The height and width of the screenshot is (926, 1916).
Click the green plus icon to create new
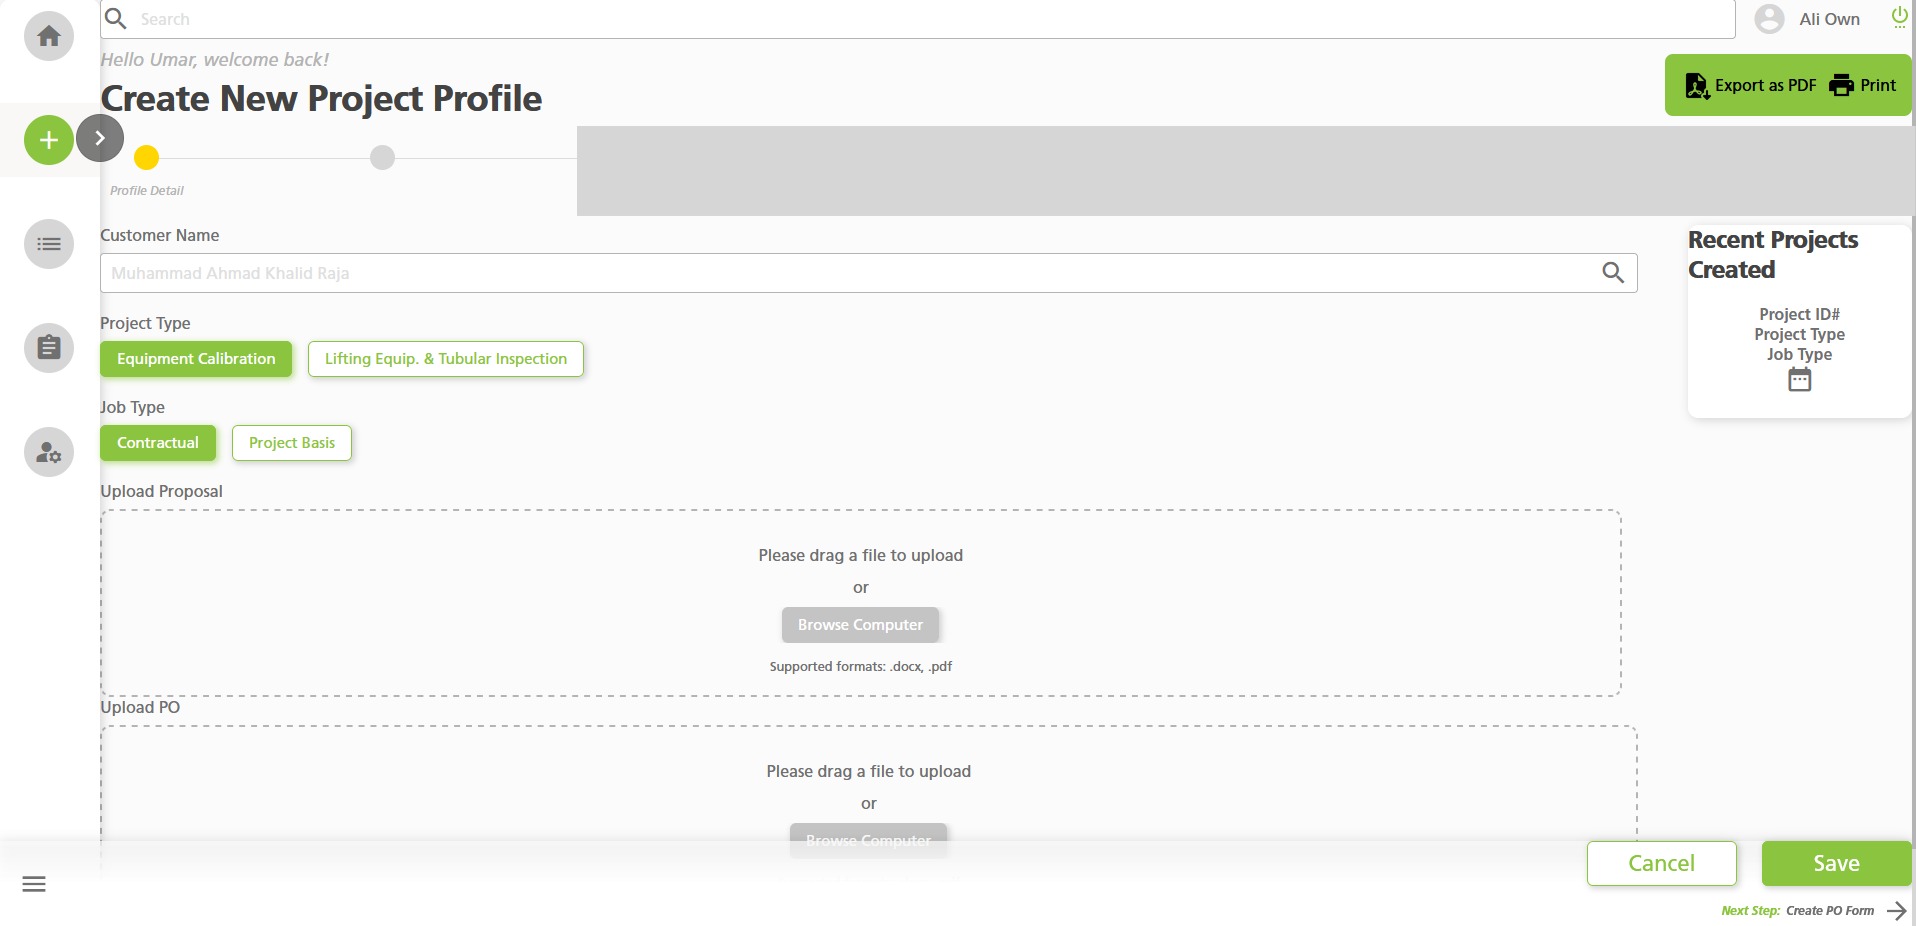point(47,140)
